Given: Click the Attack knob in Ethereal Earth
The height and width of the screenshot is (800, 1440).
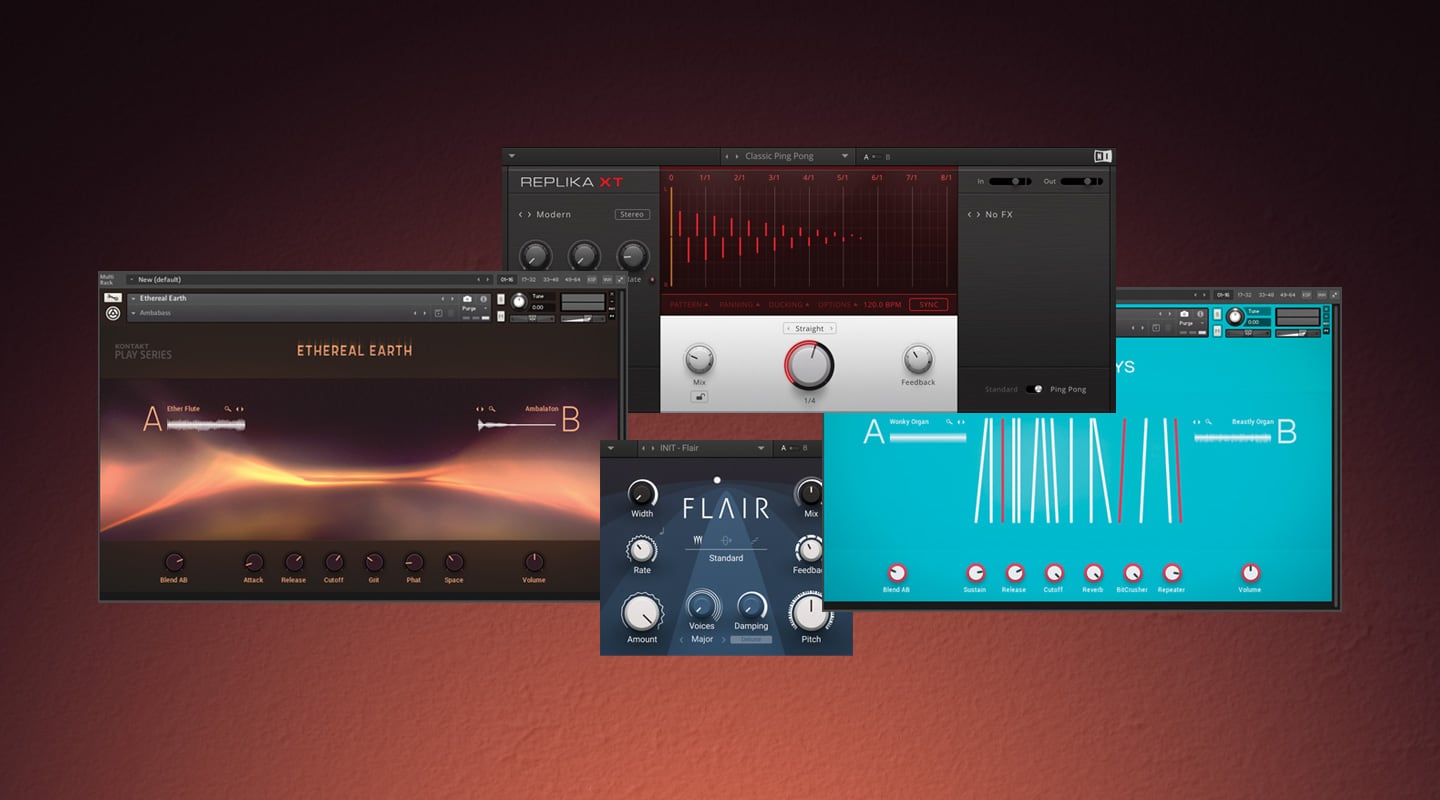Looking at the screenshot, I should (254, 562).
